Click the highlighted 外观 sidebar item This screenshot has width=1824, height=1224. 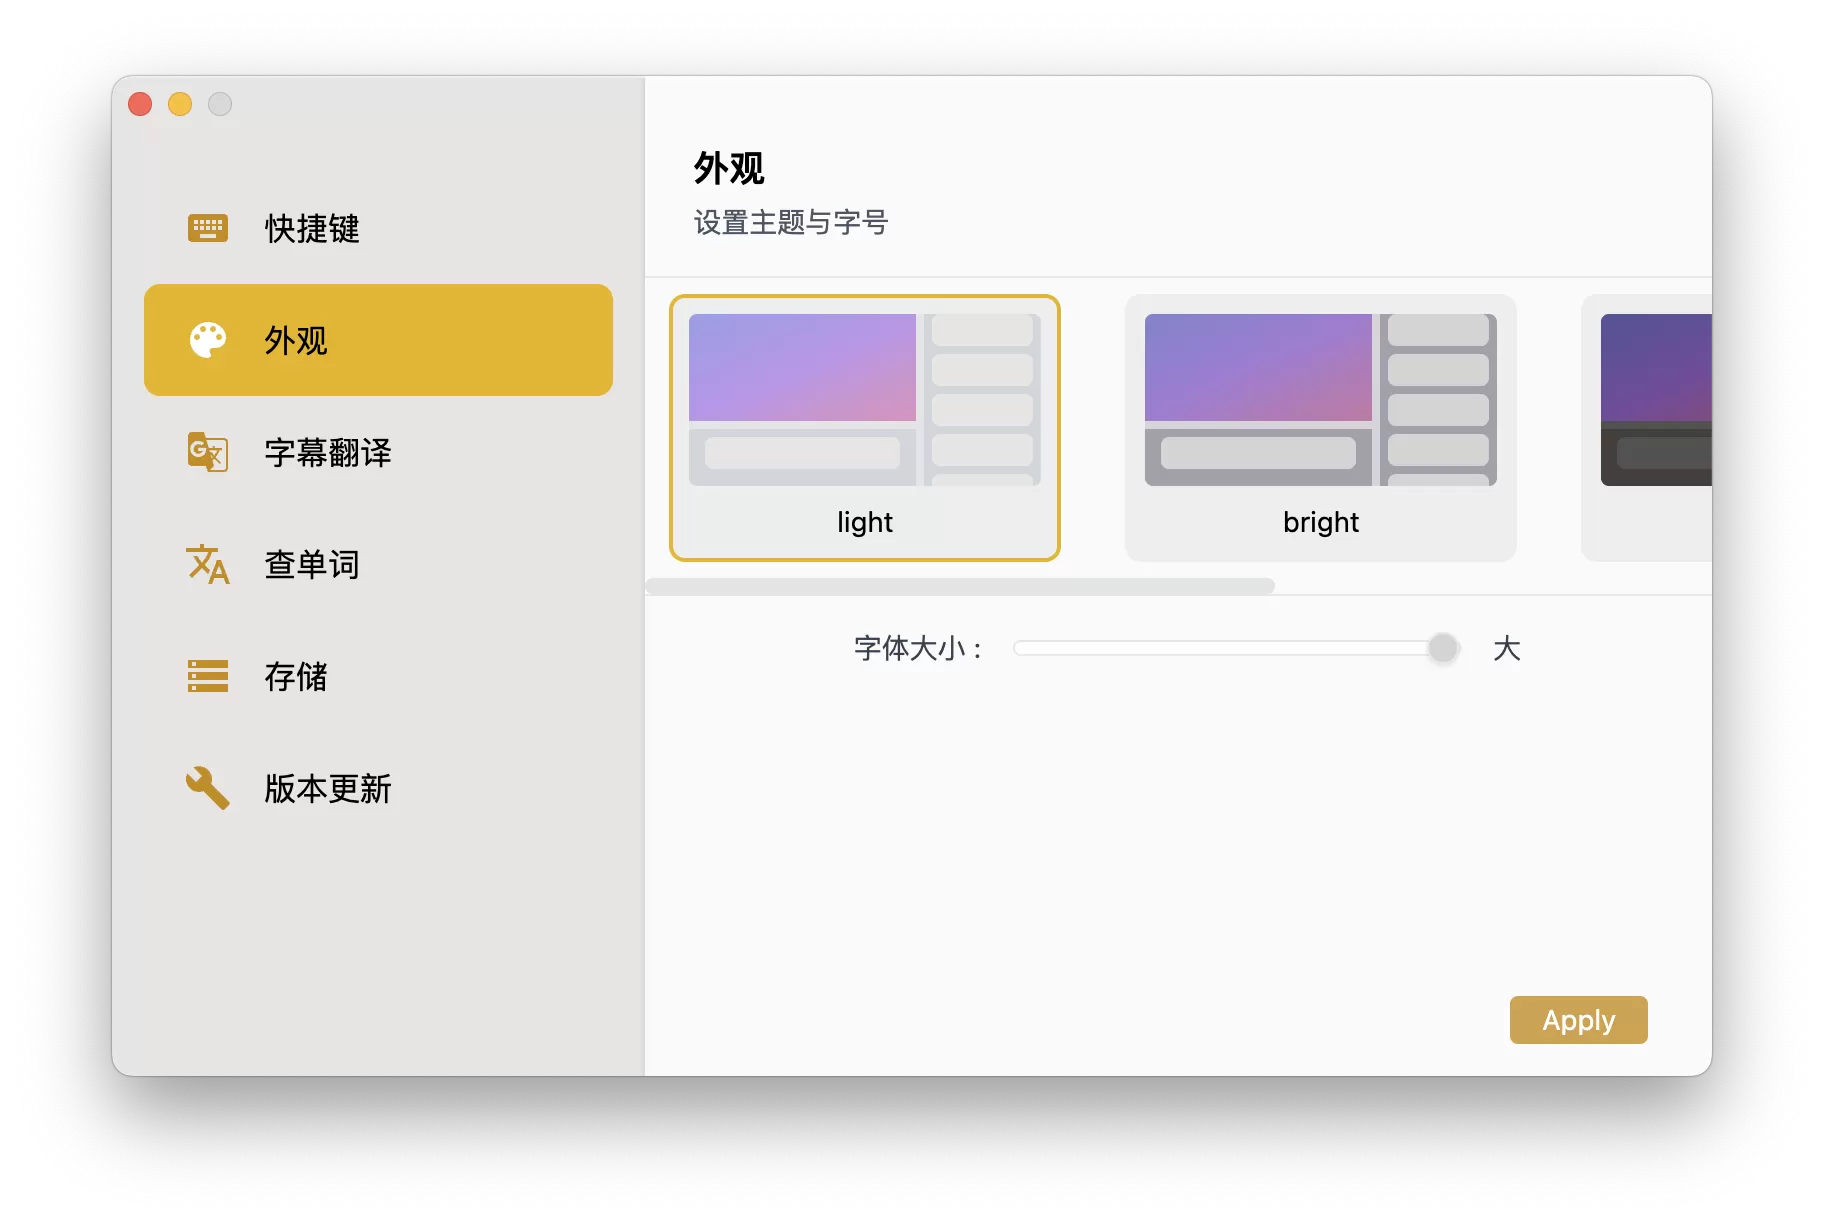(x=378, y=340)
